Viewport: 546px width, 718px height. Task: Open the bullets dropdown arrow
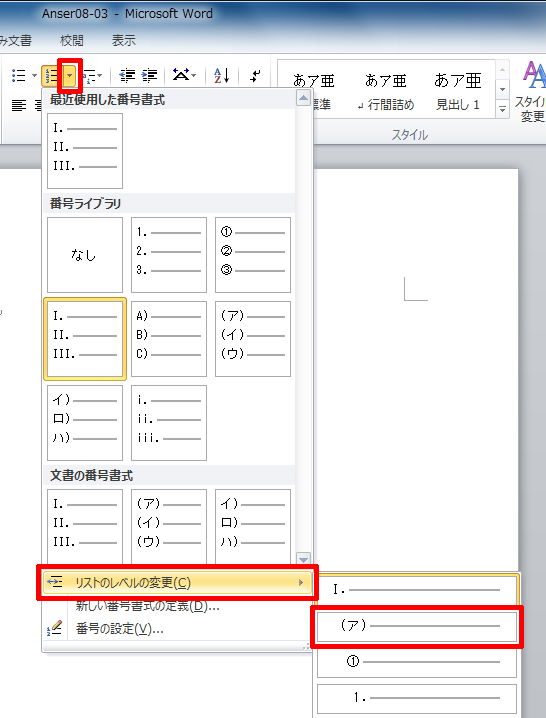point(34,76)
